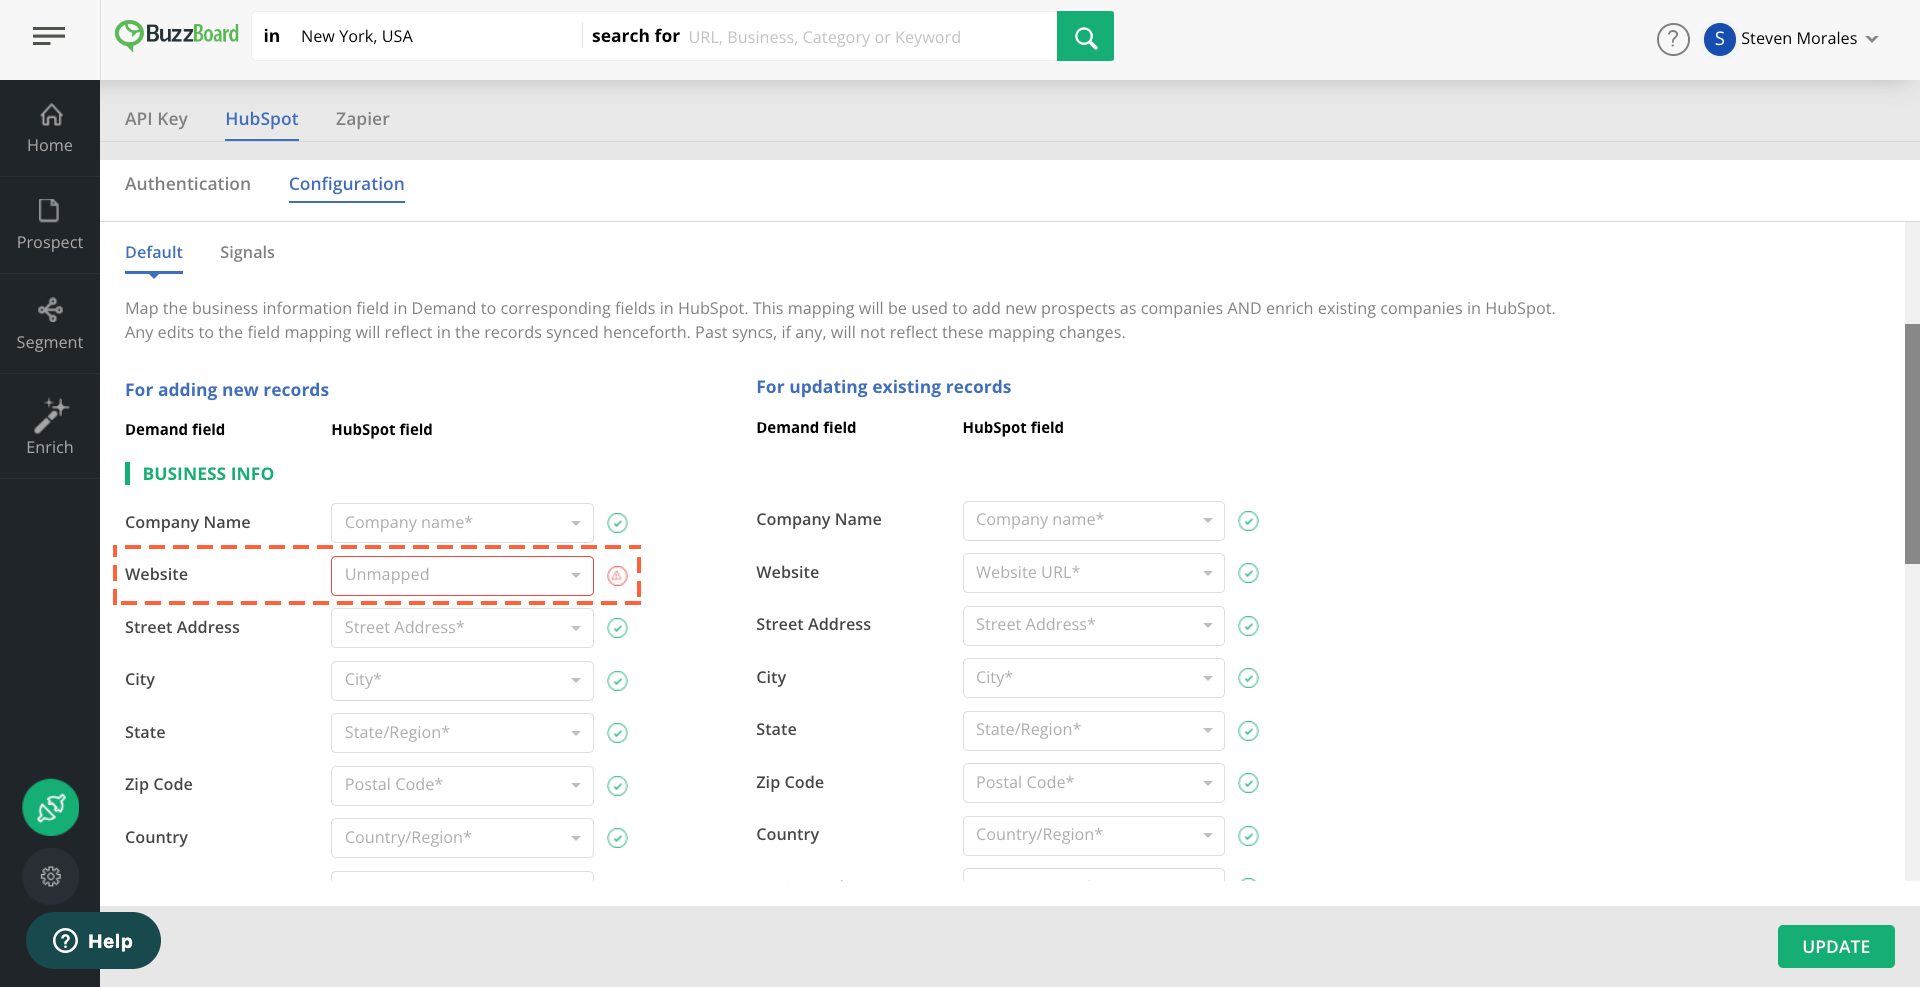Select the HubSpot tab
The width and height of the screenshot is (1920, 987).
262,119
